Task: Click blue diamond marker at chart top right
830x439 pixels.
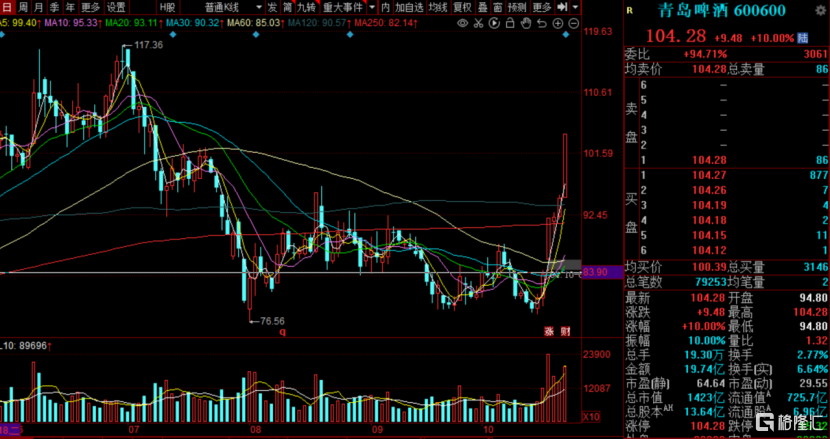Action: pyautogui.click(x=566, y=34)
